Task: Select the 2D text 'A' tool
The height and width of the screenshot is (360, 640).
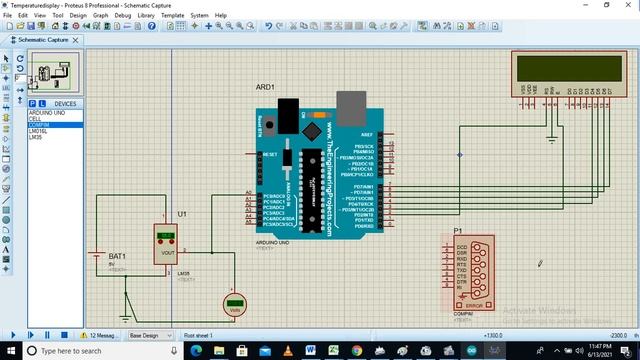Action: pos(6,249)
